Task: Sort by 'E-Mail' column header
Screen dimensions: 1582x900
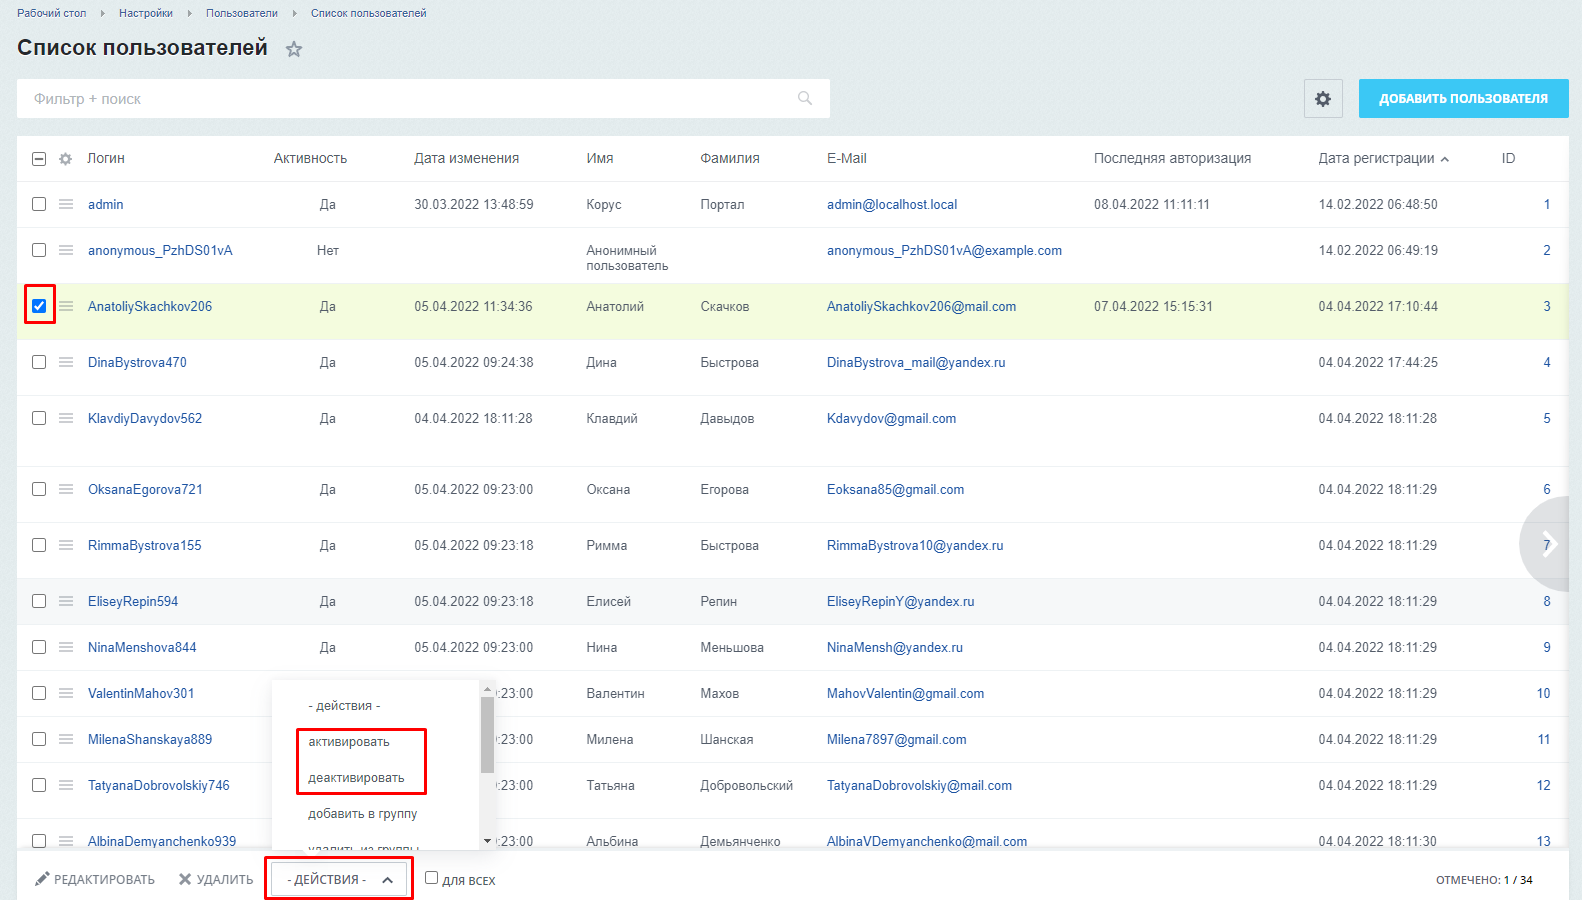Action: [847, 158]
